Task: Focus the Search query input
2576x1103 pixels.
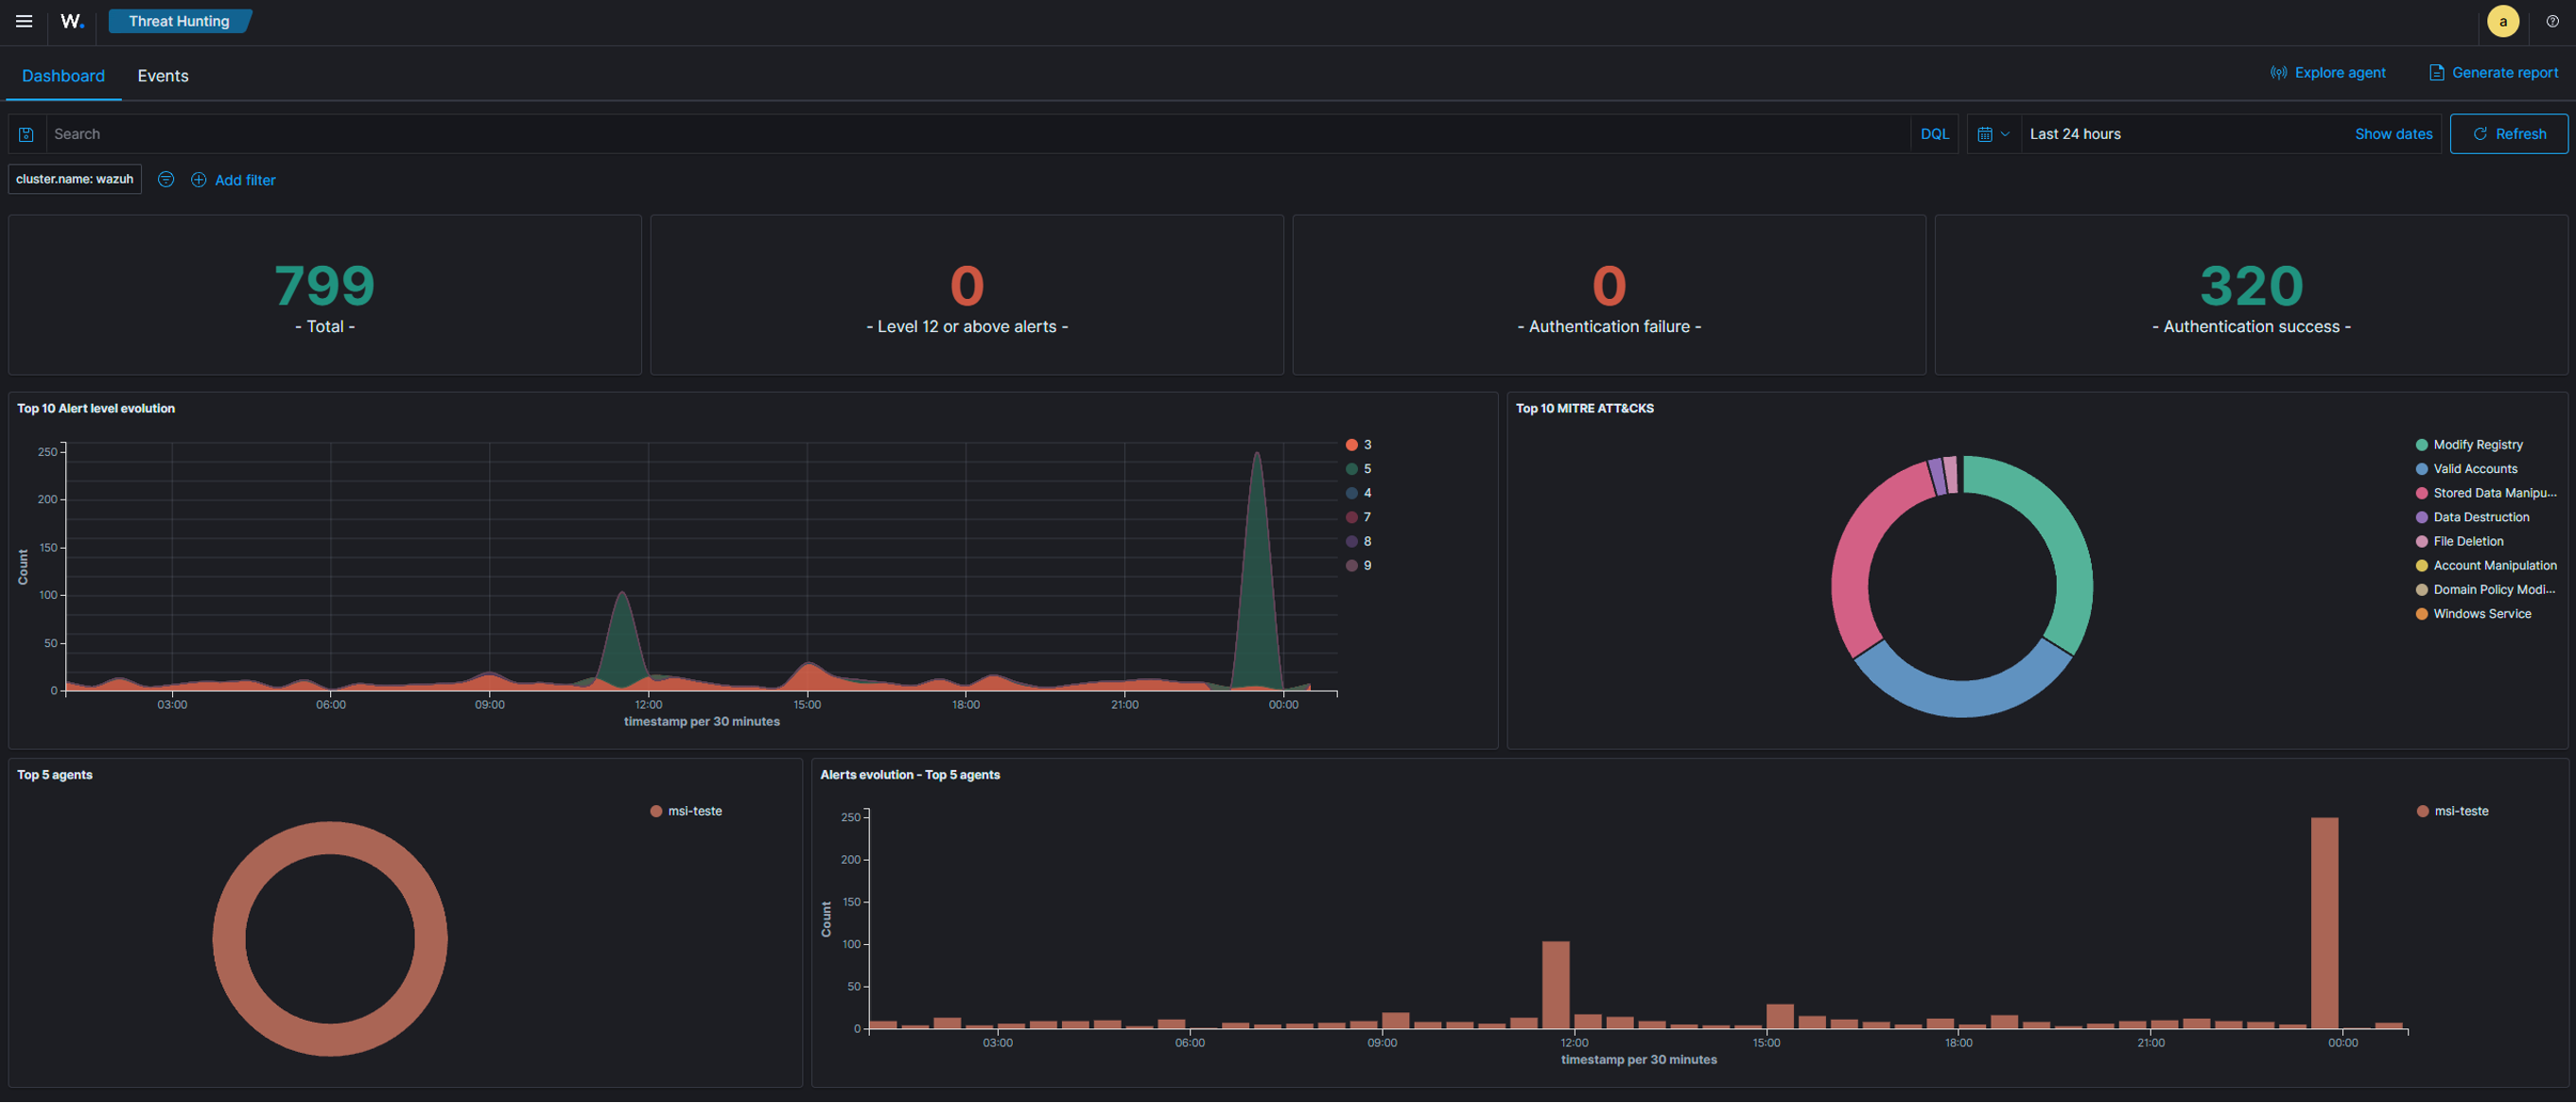Action: [978, 134]
